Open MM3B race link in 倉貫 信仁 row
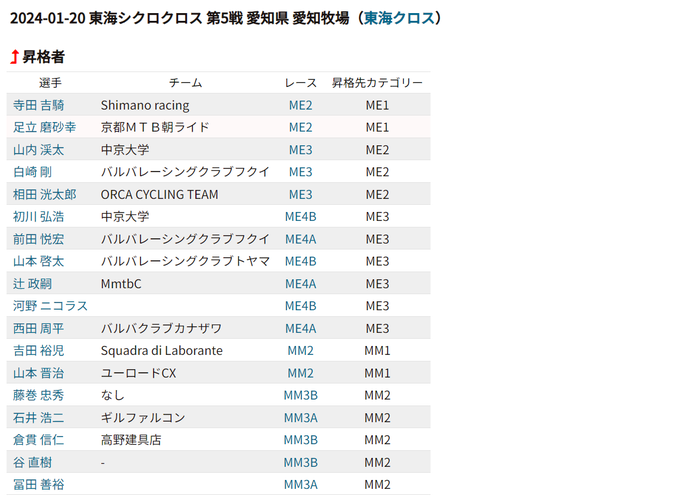 point(301,440)
